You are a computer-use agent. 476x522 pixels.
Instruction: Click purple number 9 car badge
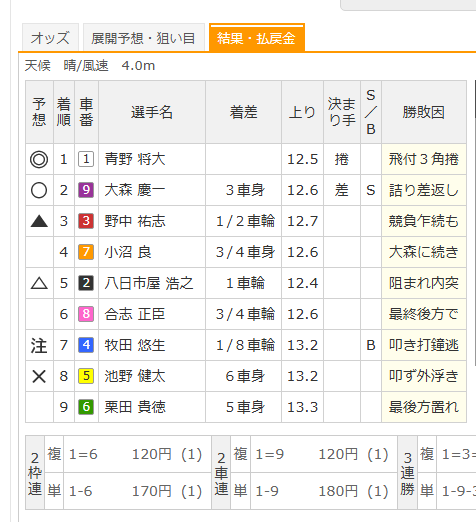pos(86,190)
